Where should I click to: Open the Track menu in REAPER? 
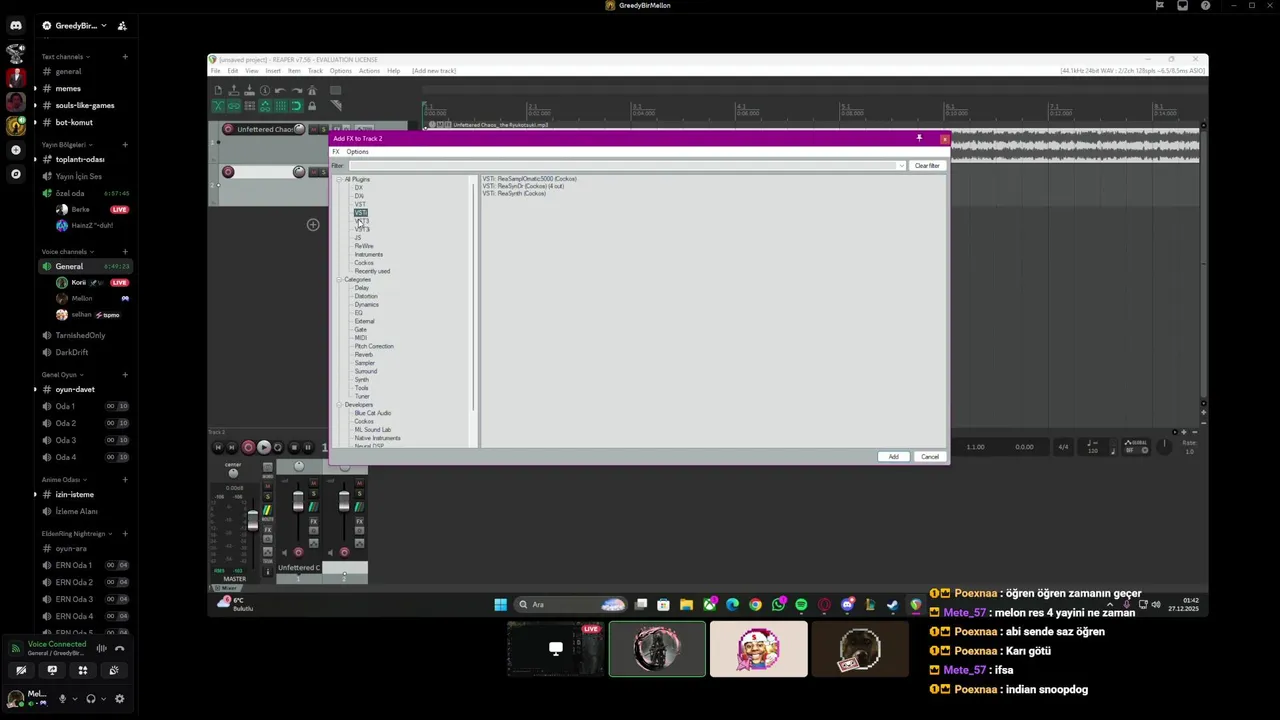[315, 71]
